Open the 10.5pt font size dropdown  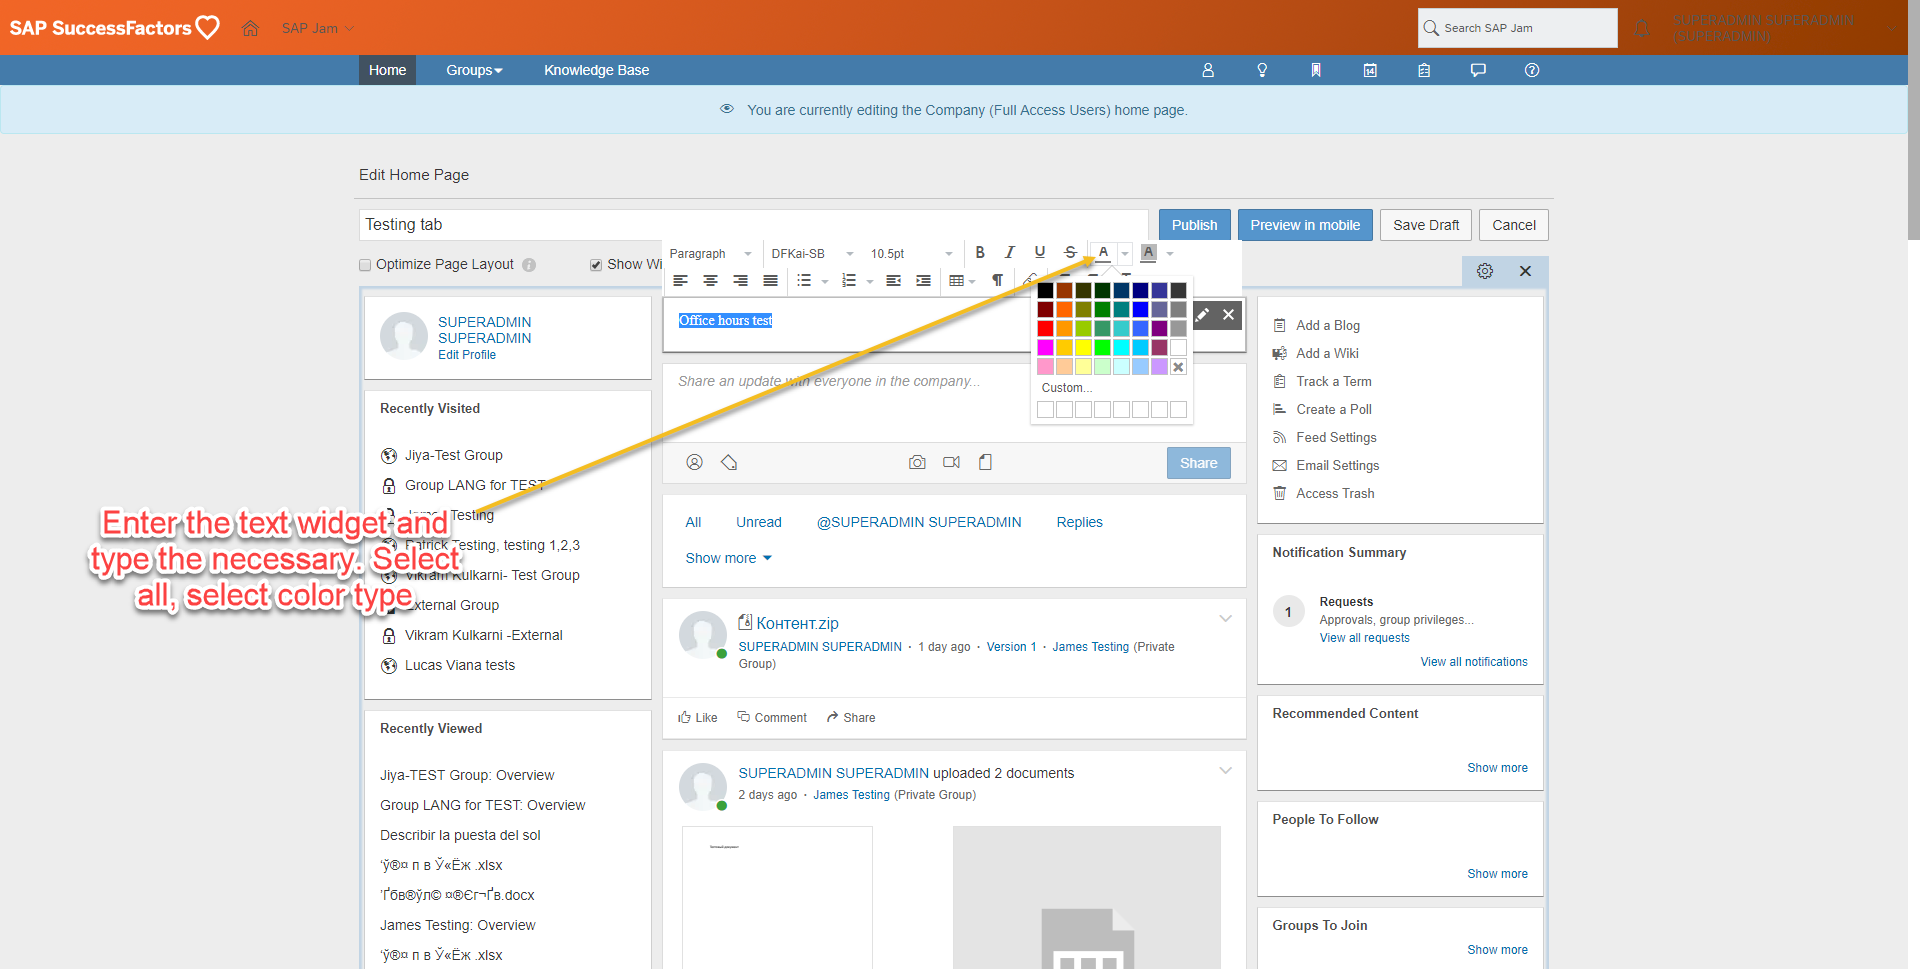[911, 254]
